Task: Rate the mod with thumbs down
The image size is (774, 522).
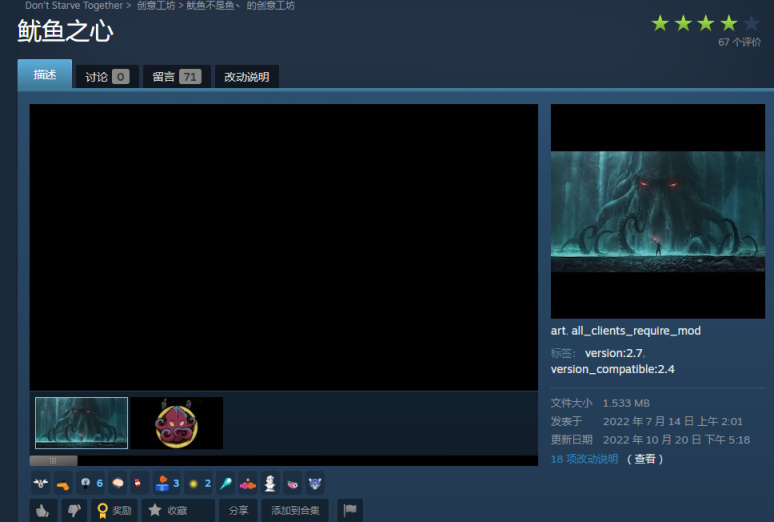Action: [x=74, y=510]
